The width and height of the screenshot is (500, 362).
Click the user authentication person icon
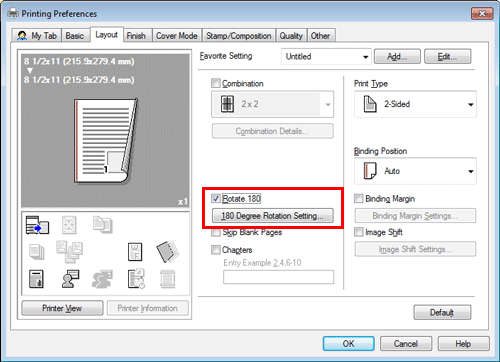click(70, 279)
